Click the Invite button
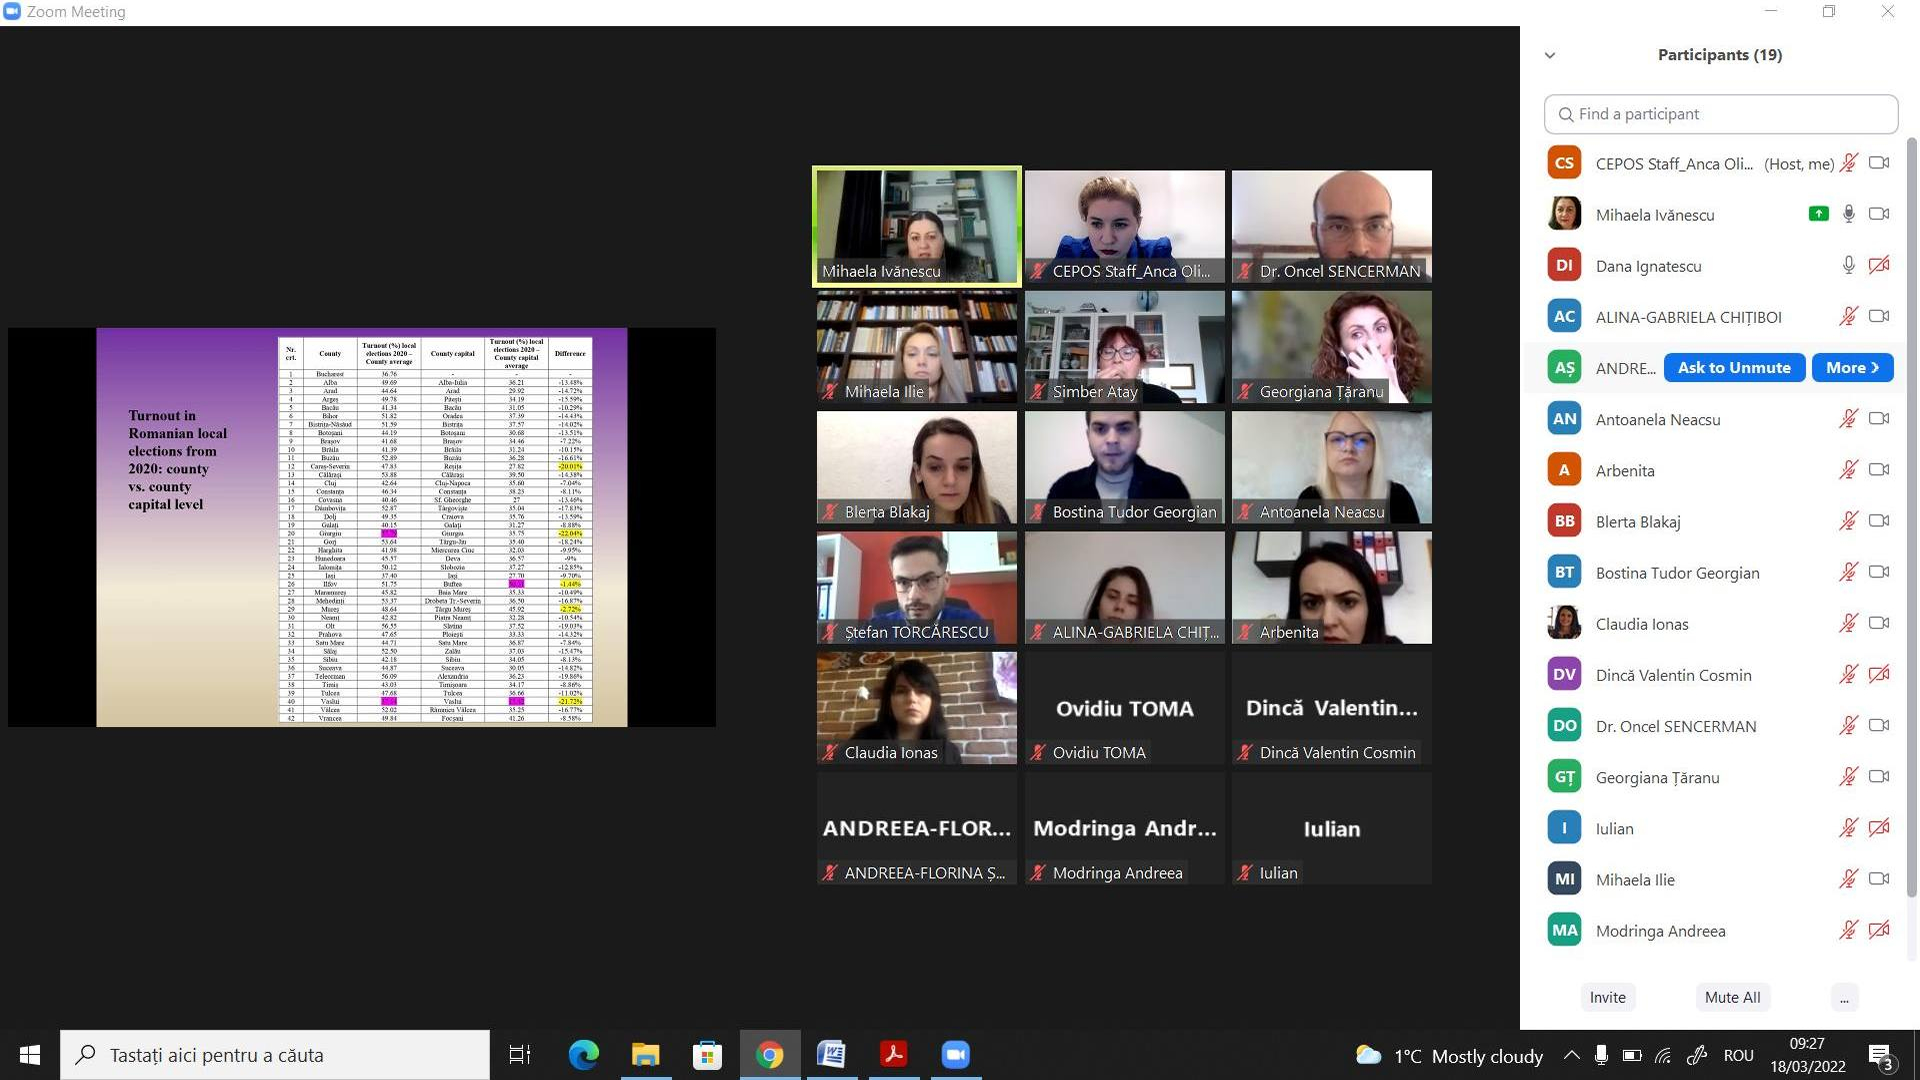 [x=1607, y=998]
